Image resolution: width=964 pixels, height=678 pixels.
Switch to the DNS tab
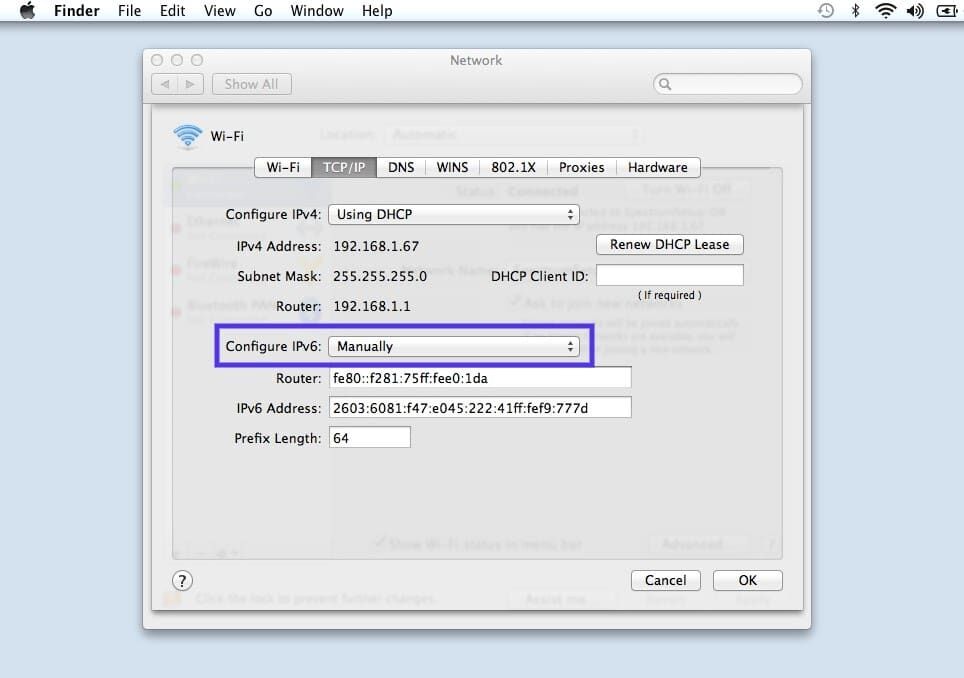[x=401, y=167]
